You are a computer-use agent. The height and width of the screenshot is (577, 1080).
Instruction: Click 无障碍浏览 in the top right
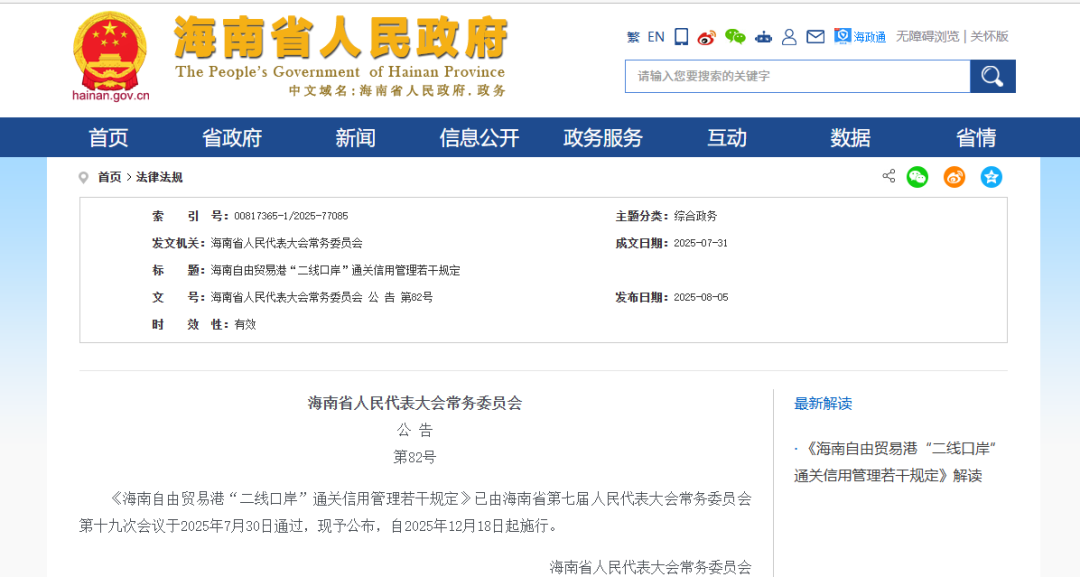928,36
